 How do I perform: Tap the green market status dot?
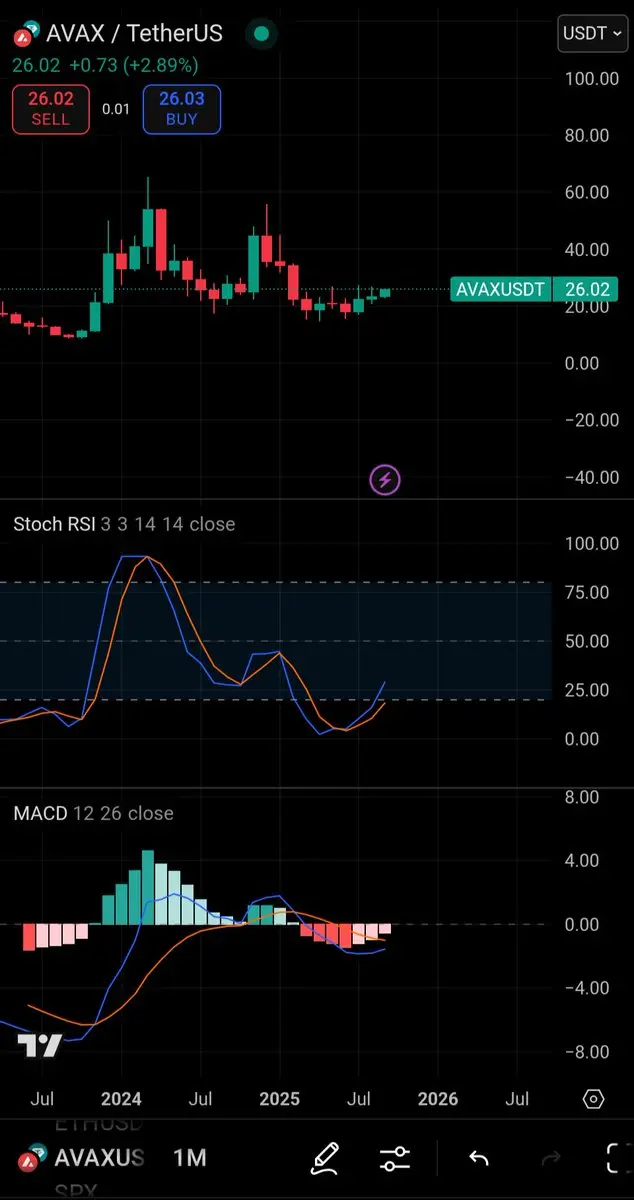click(262, 34)
